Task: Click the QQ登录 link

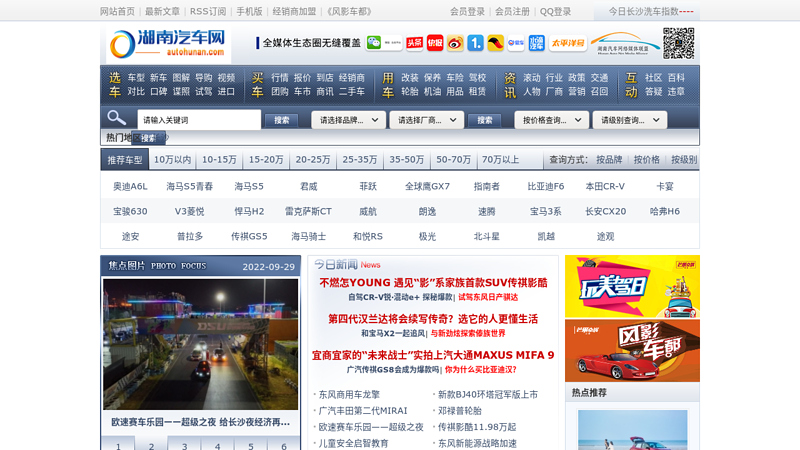Action: click(556, 11)
